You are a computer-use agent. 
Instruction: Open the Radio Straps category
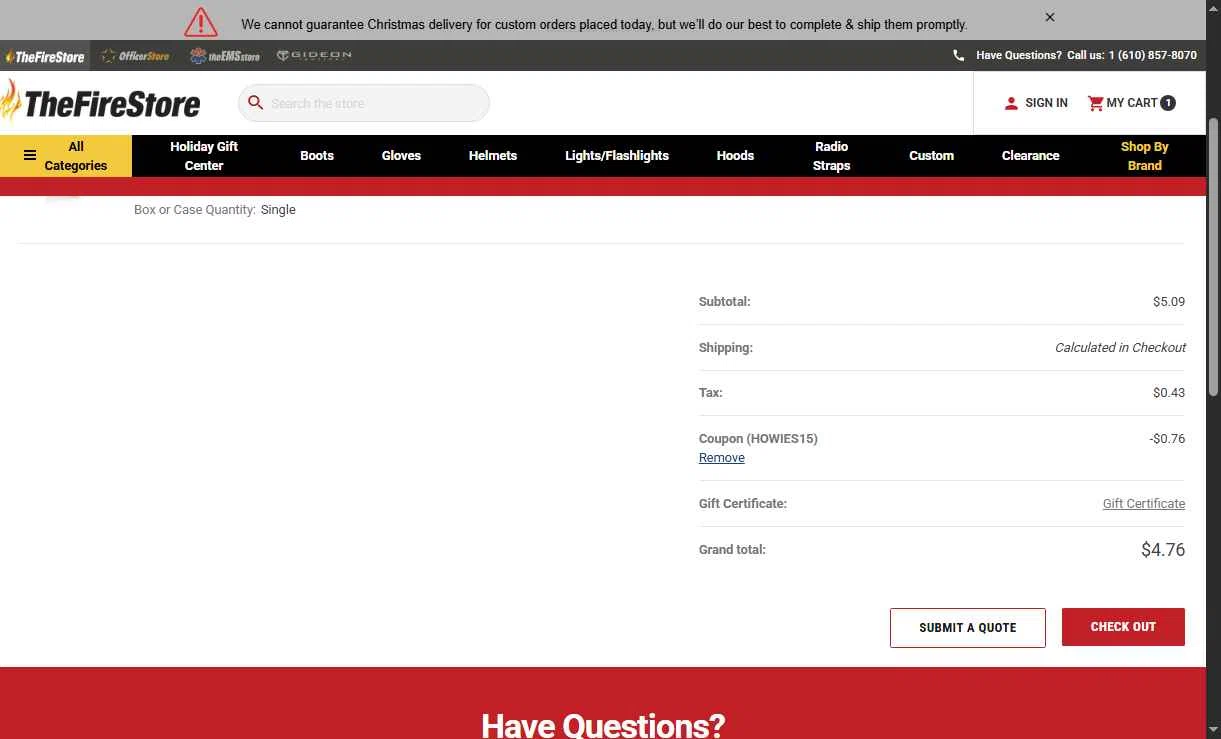click(832, 156)
